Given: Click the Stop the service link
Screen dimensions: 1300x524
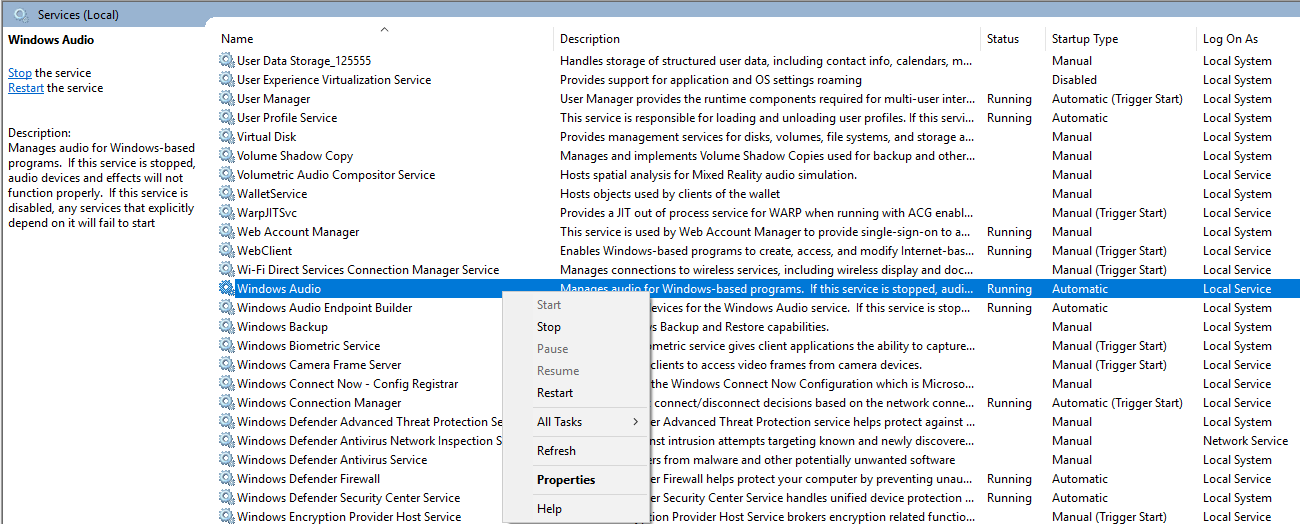Looking at the screenshot, I should 20,73.
